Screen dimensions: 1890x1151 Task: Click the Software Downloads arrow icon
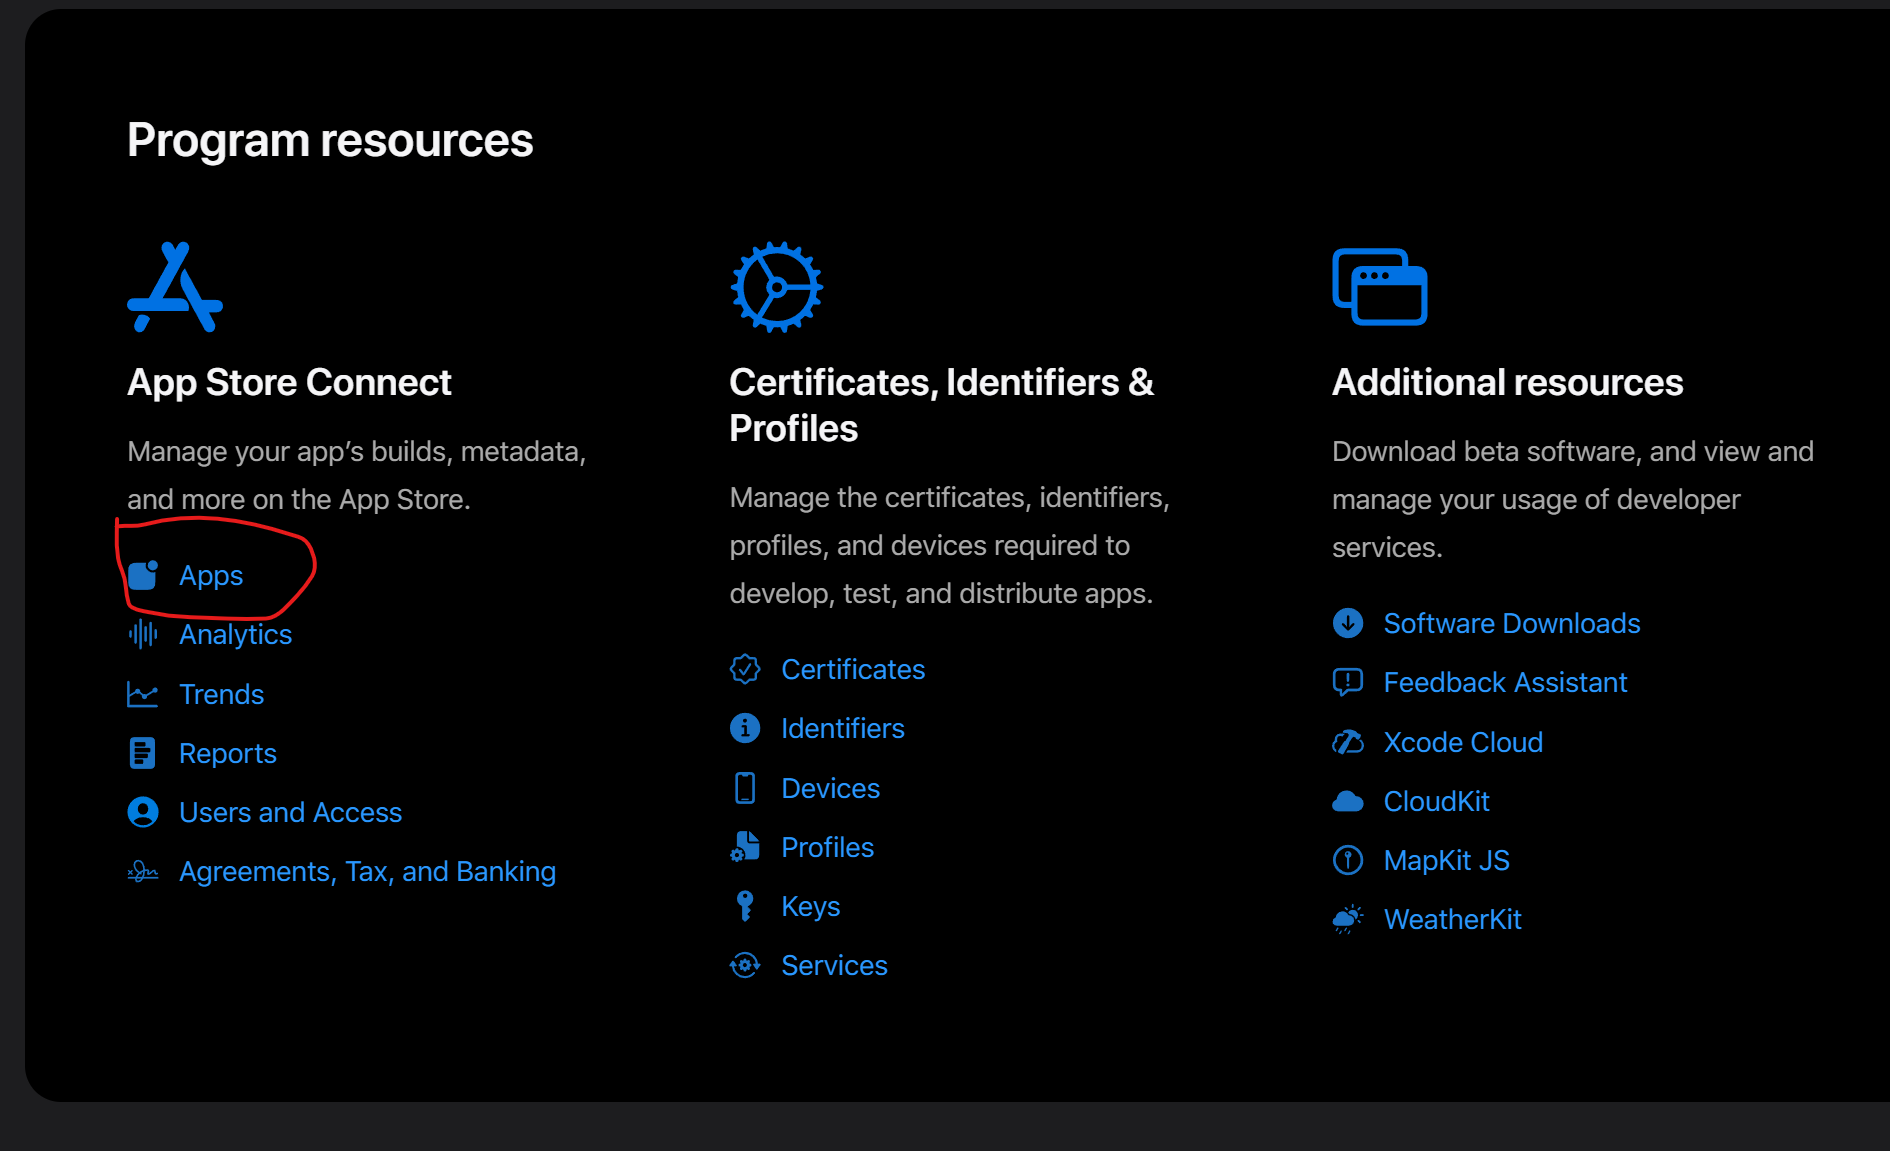[1348, 623]
